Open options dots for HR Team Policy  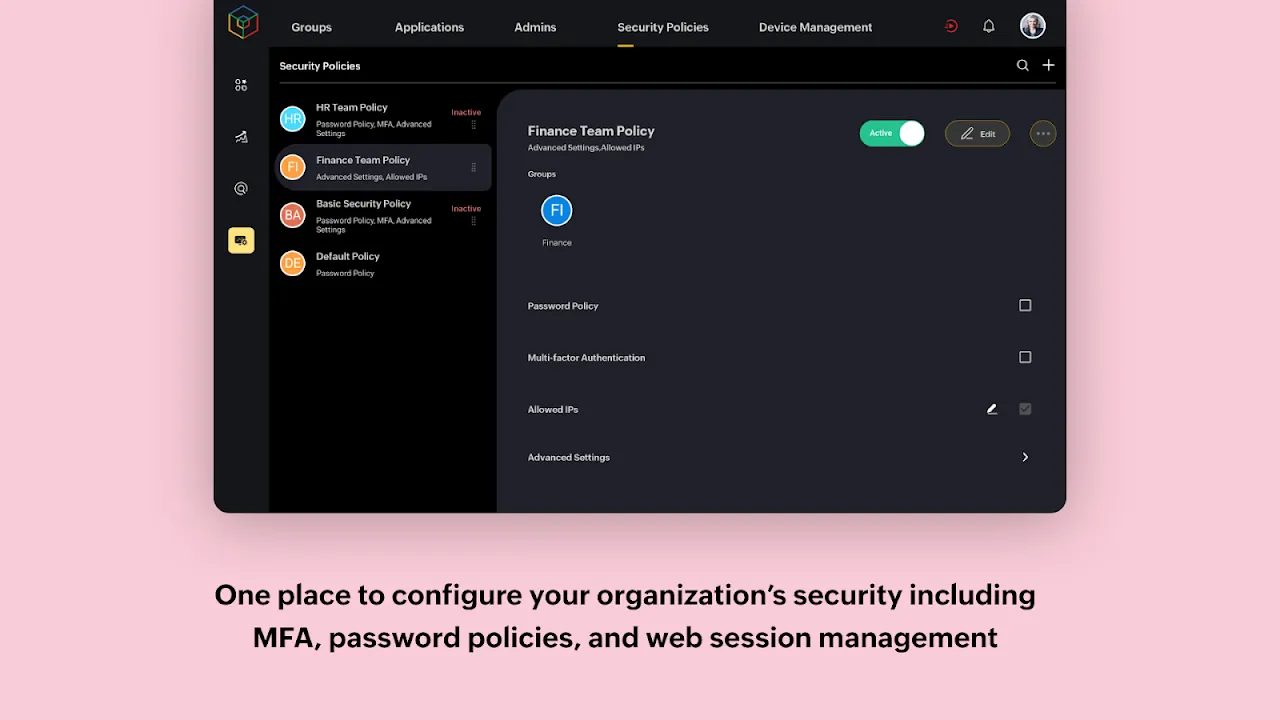tap(474, 125)
